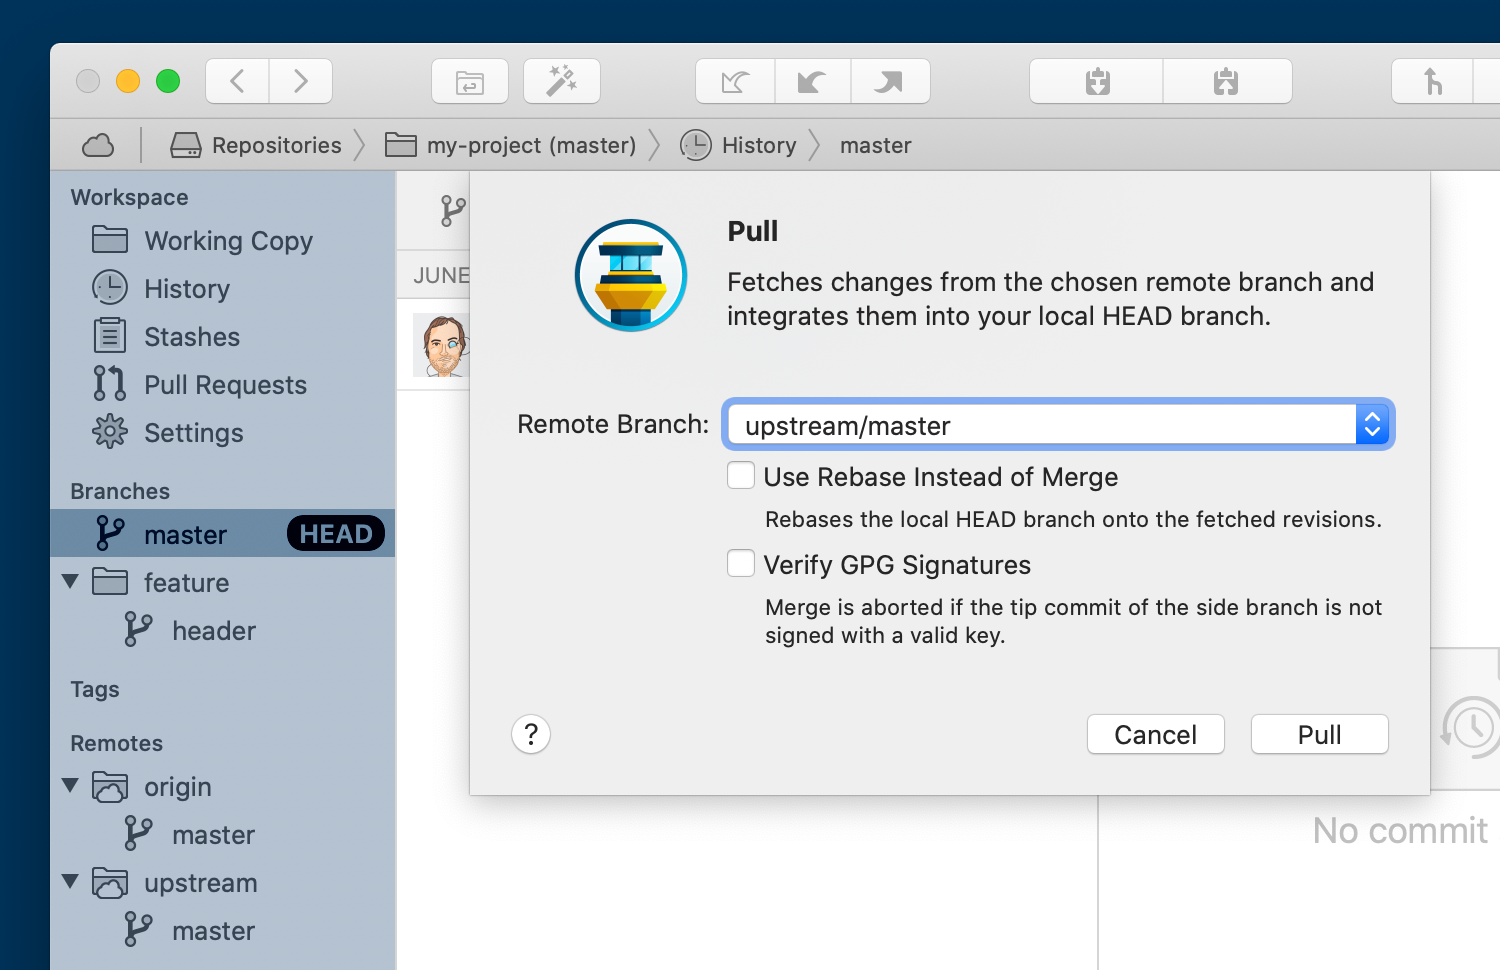Collapse the origin remote
Screen dimensions: 1500x970
coord(70,786)
